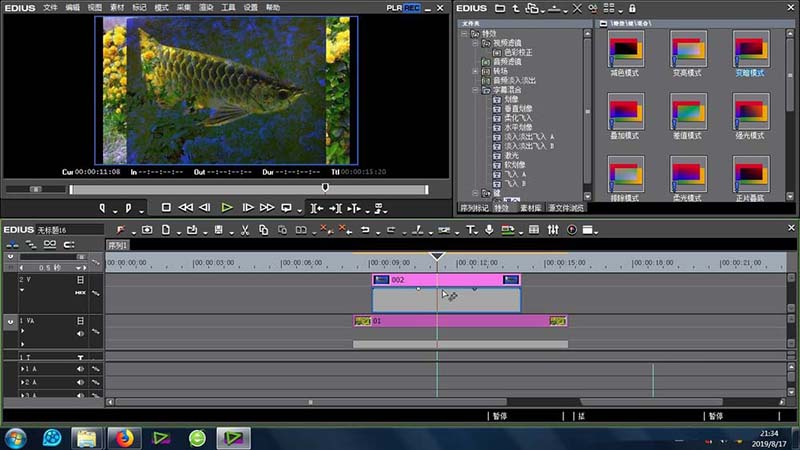Select the 序列1 sequence tab
Viewport: 800px width, 450px height.
tap(118, 245)
